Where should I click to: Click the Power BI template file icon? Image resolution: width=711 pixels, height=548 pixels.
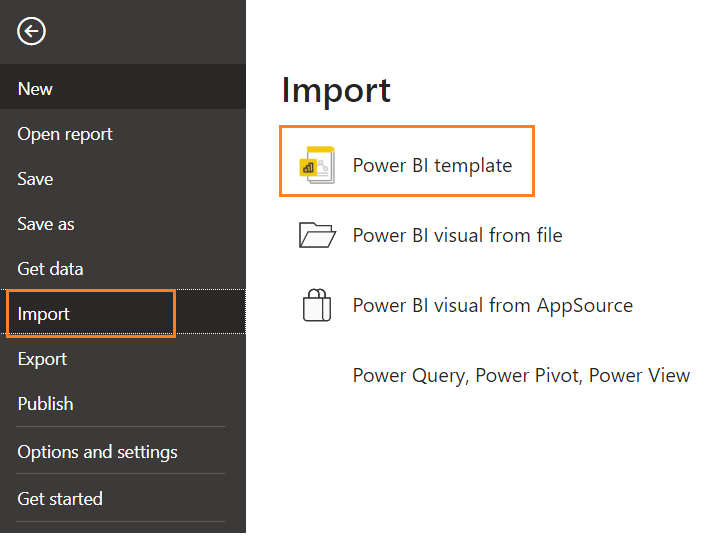pyautogui.click(x=317, y=165)
